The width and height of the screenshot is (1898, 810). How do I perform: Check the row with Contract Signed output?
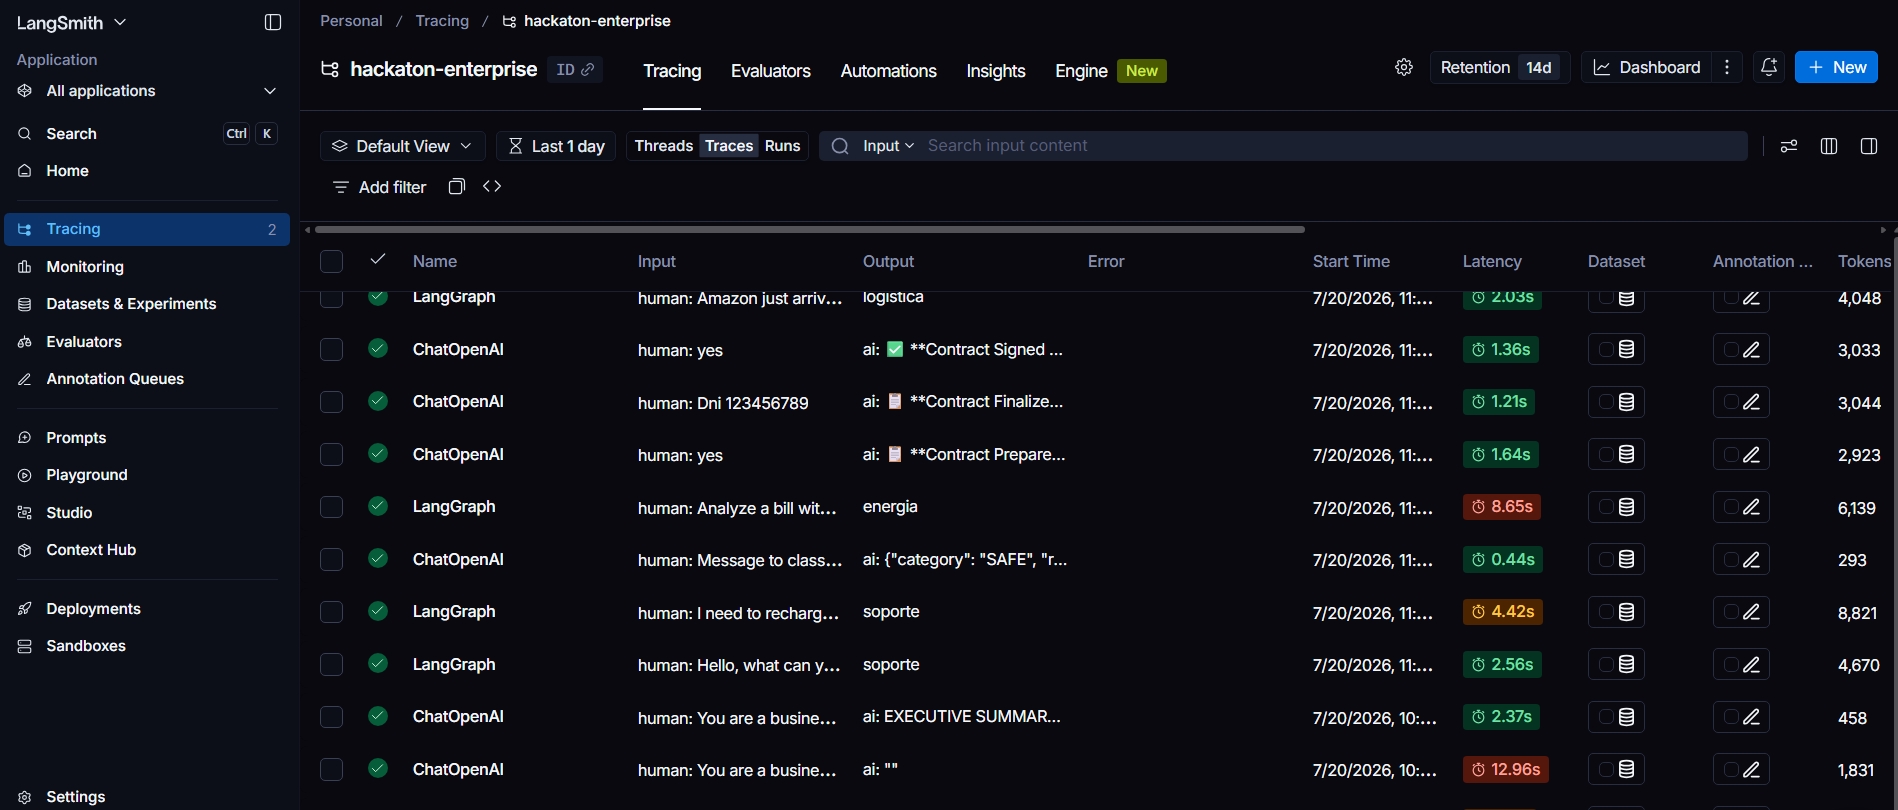click(331, 349)
